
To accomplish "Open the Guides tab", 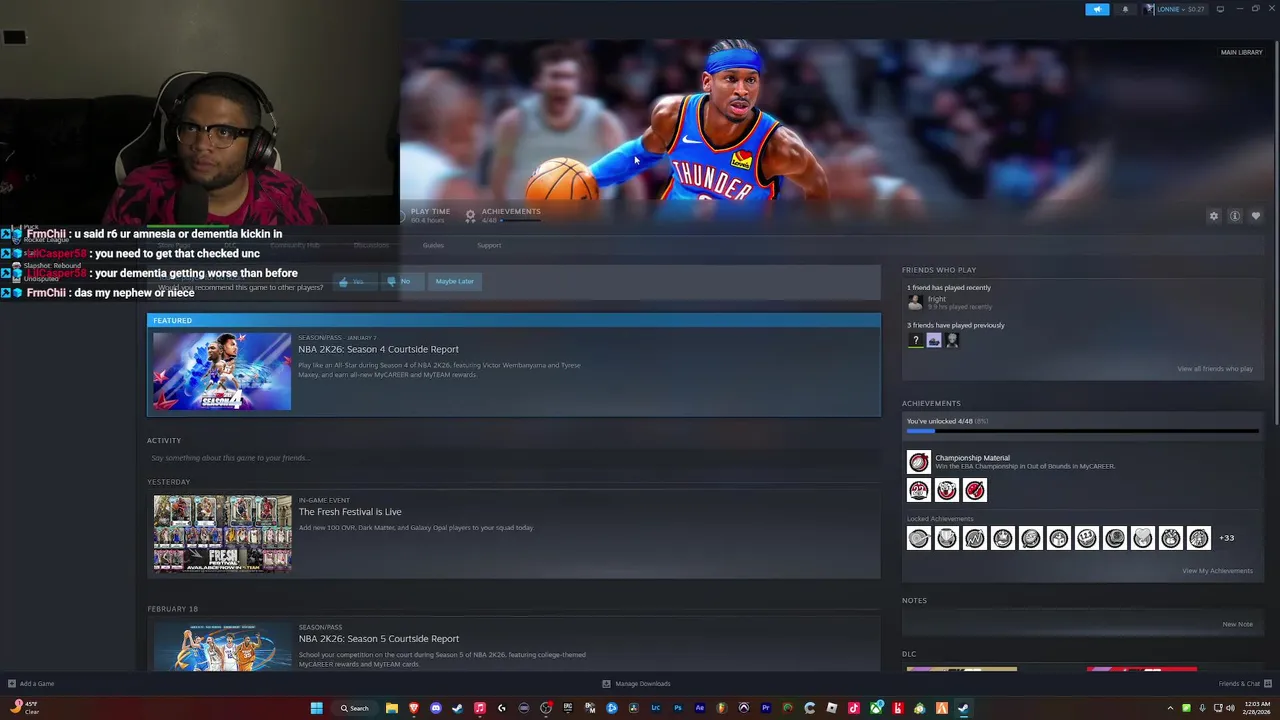I will click(433, 245).
